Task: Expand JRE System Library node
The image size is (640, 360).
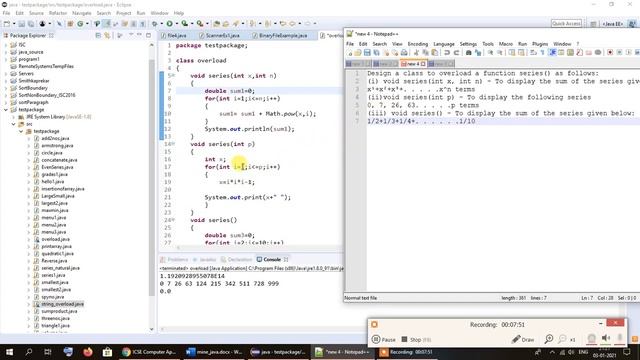Action: (x=13, y=117)
